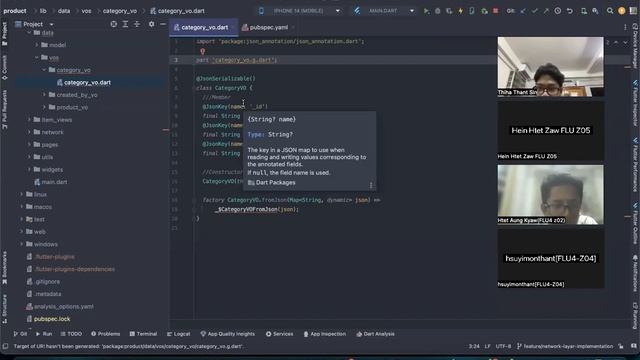This screenshot has width=640, height=360.
Task: Open the Dart Analysis tool window tab
Action: 375,334
